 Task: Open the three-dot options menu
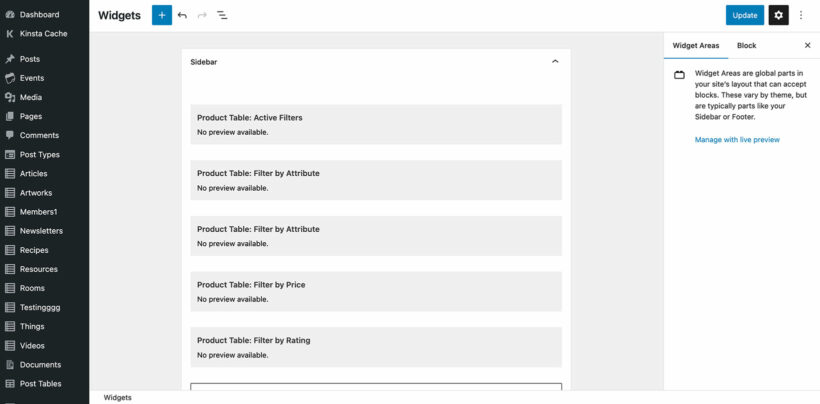pyautogui.click(x=801, y=15)
